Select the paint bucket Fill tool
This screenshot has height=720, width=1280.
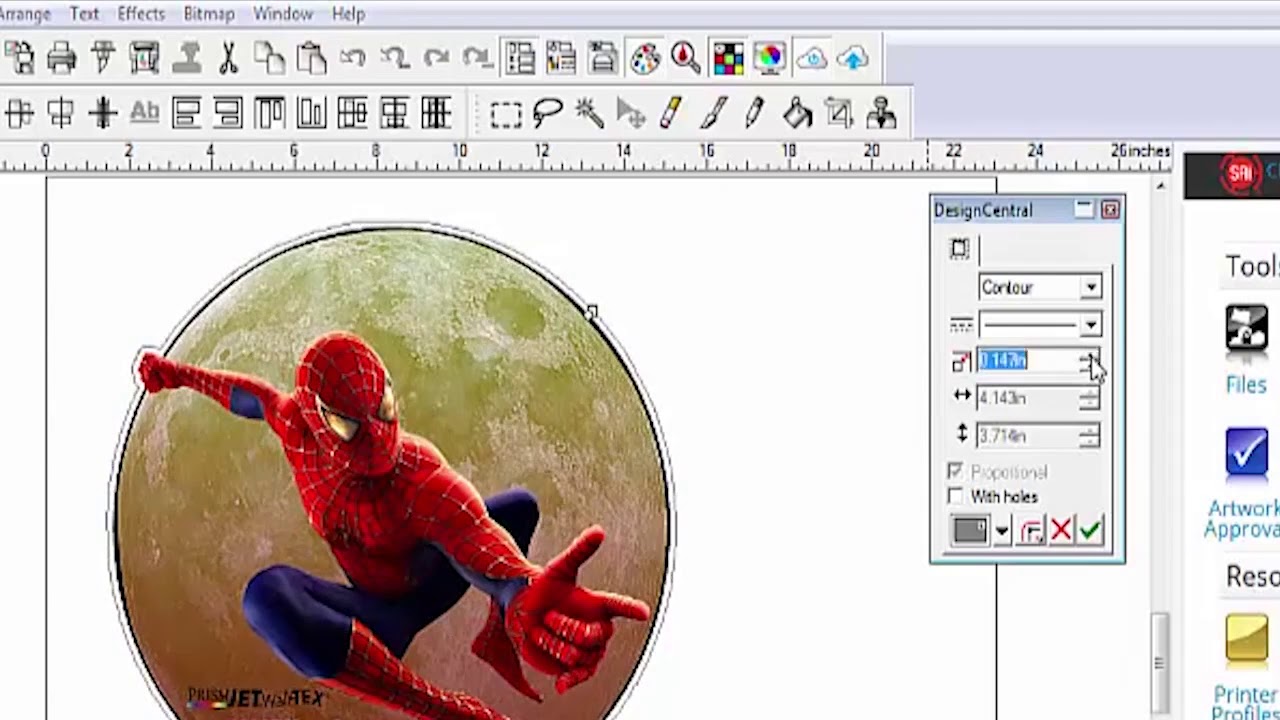(x=797, y=114)
